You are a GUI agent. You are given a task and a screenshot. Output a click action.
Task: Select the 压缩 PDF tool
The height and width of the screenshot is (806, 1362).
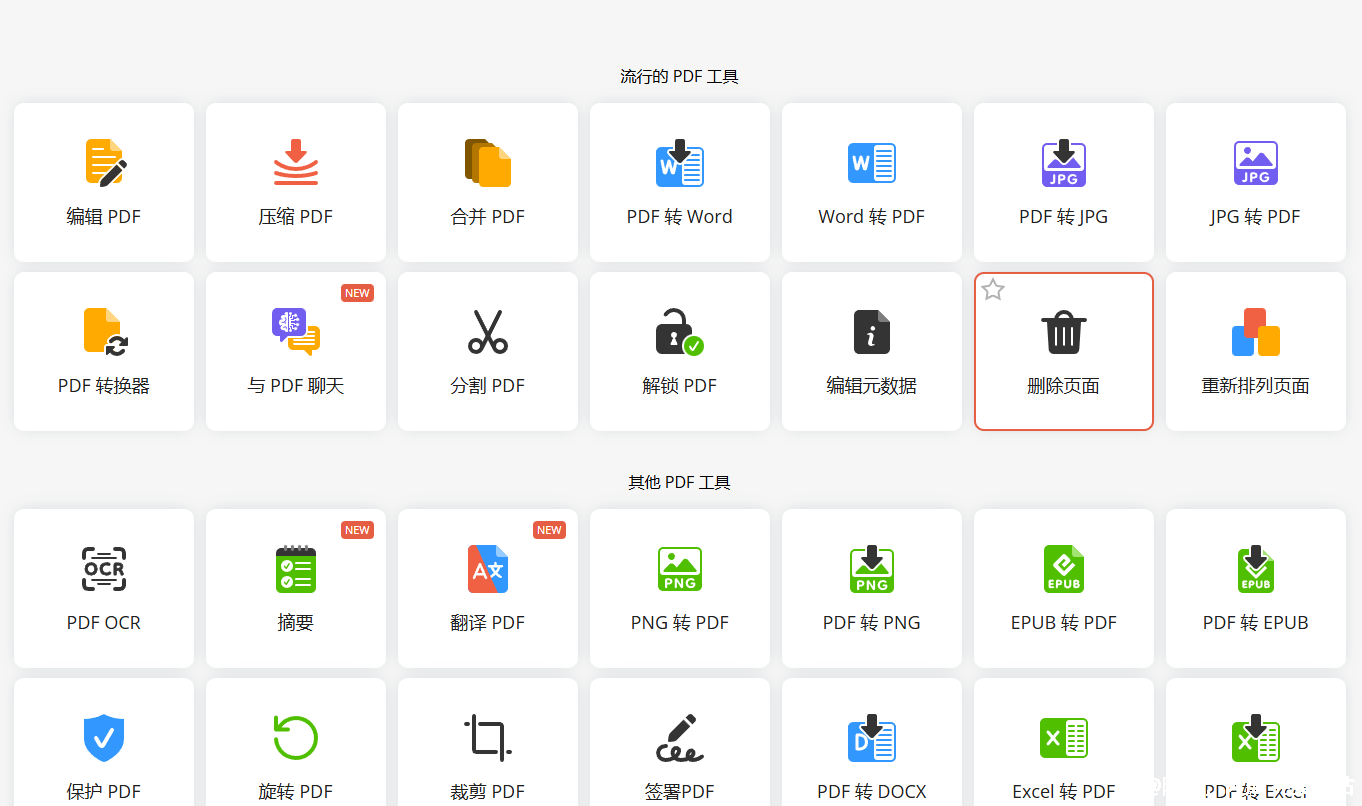(295, 182)
